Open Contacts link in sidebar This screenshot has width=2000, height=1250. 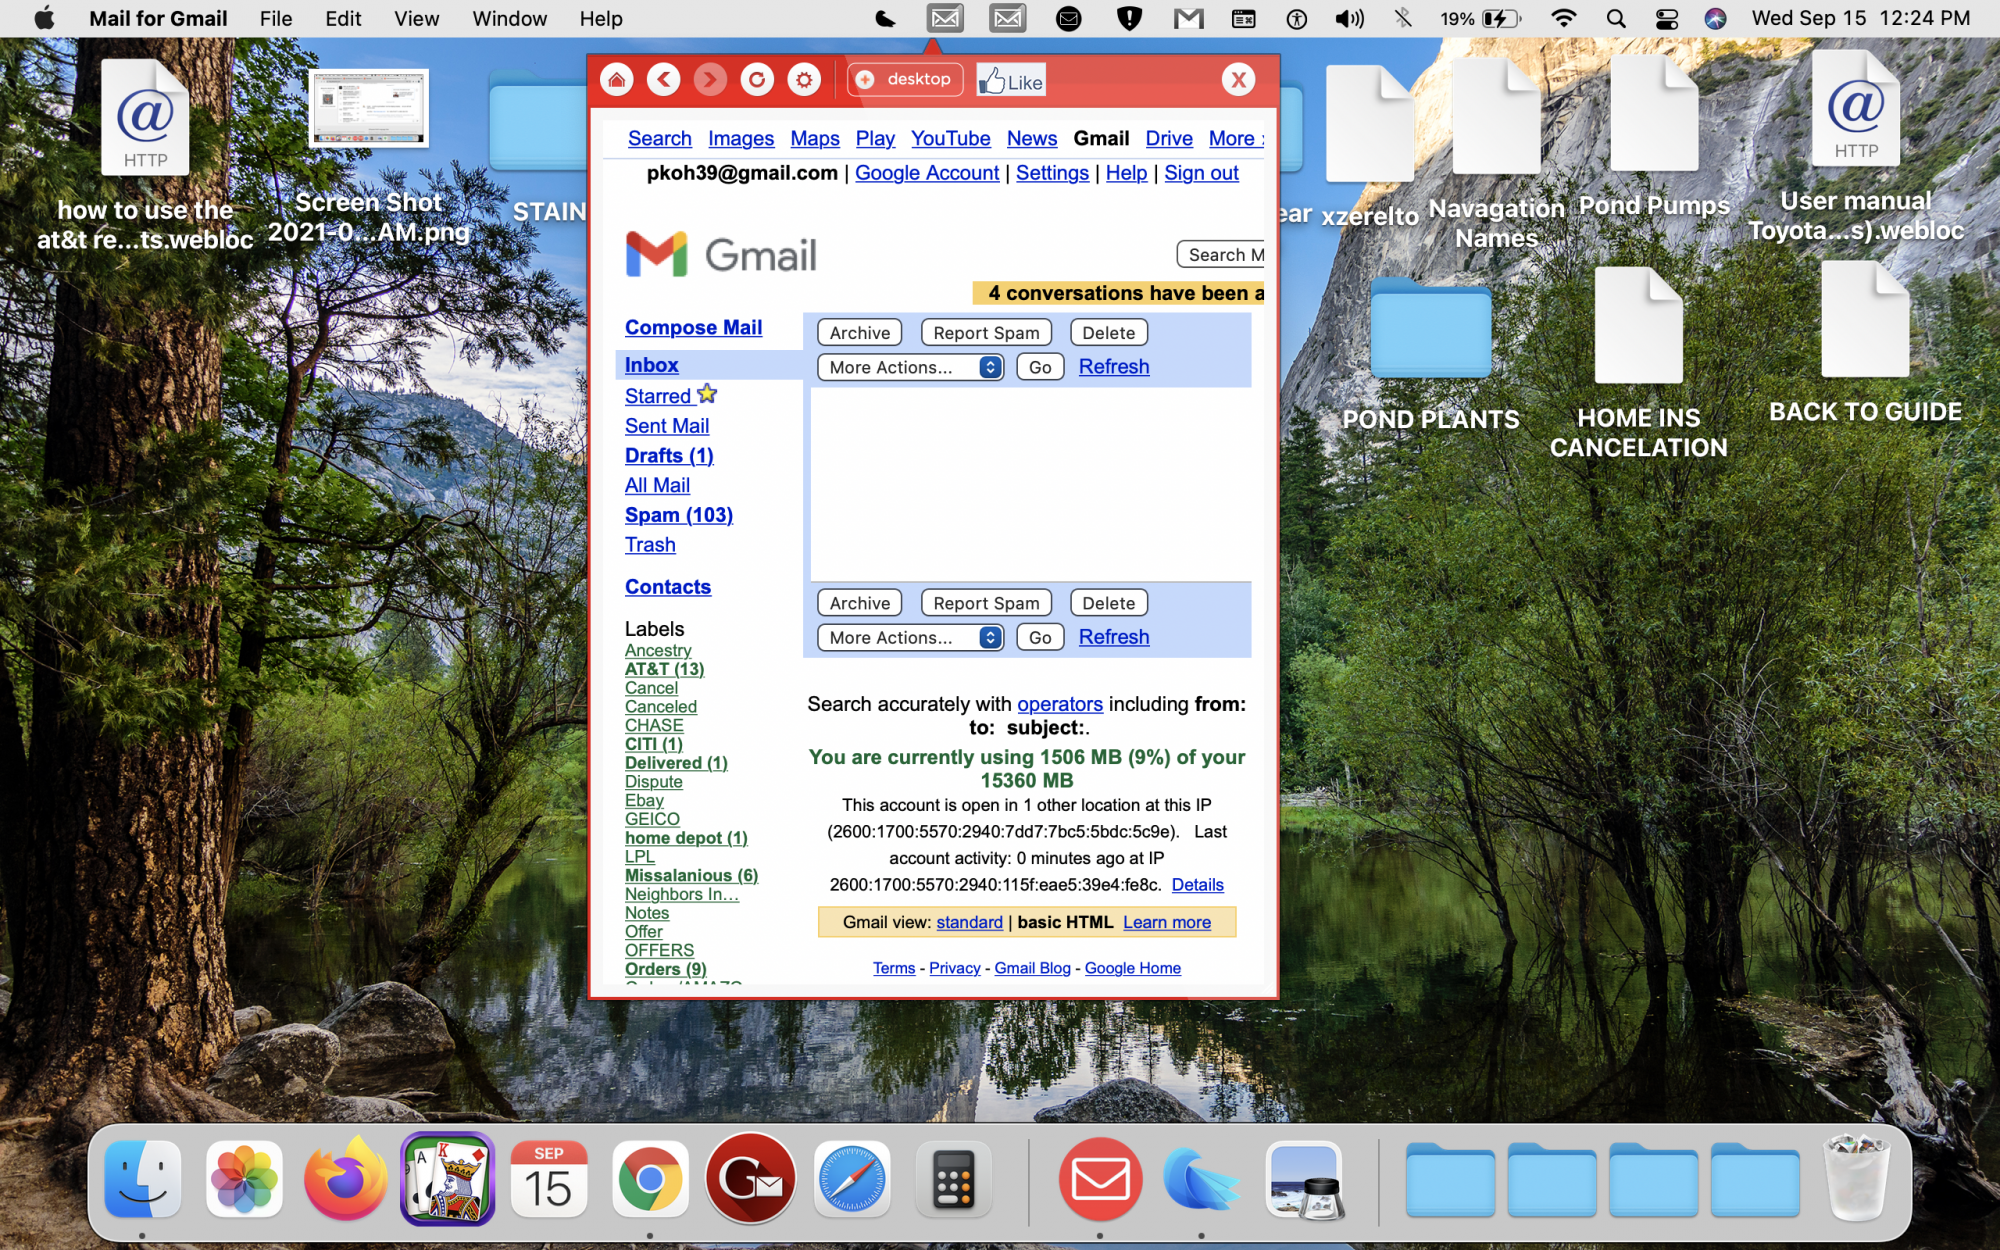tap(668, 587)
